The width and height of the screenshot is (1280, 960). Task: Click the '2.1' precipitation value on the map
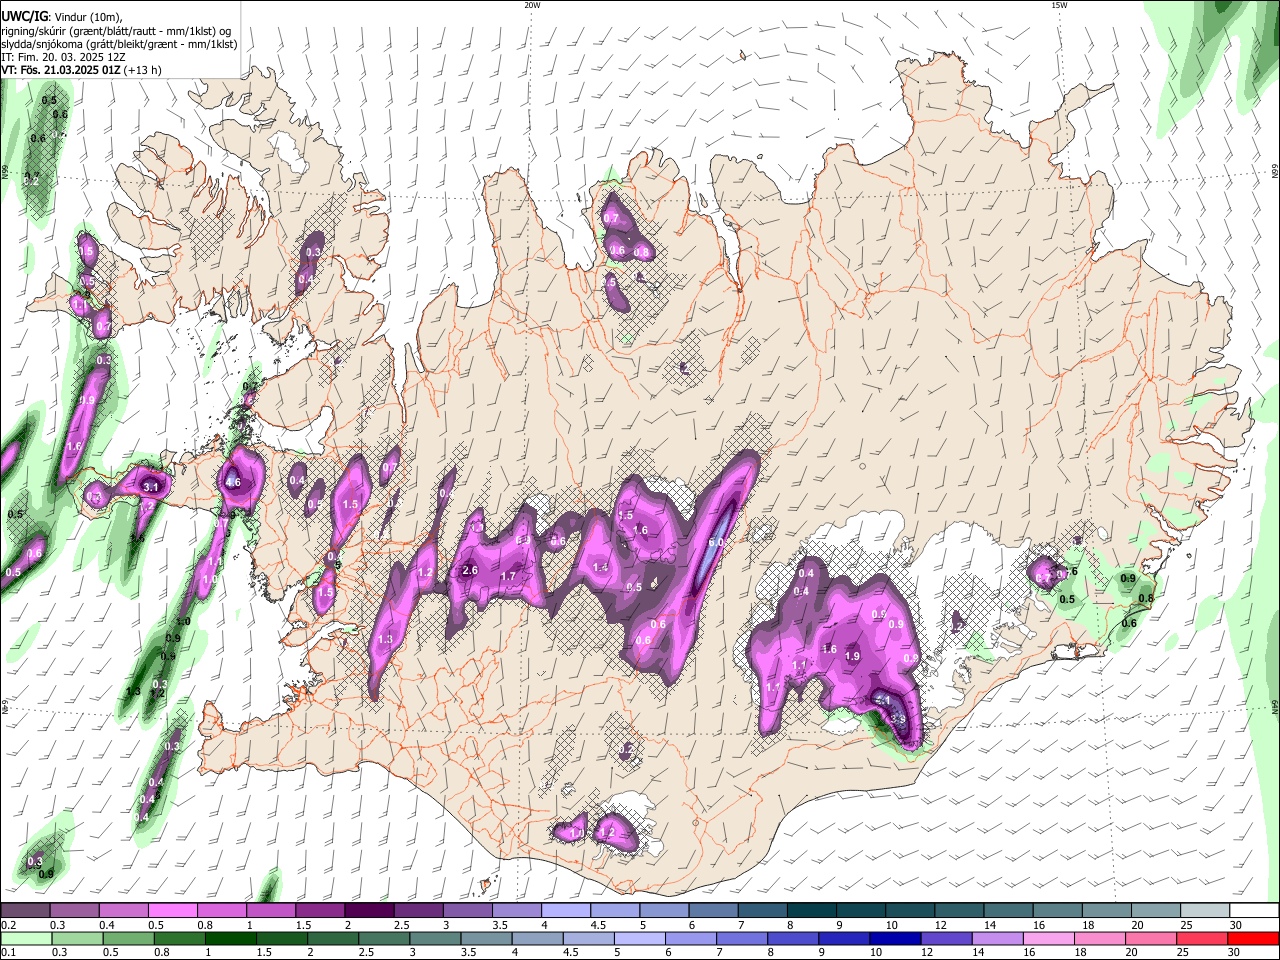pos(882,701)
